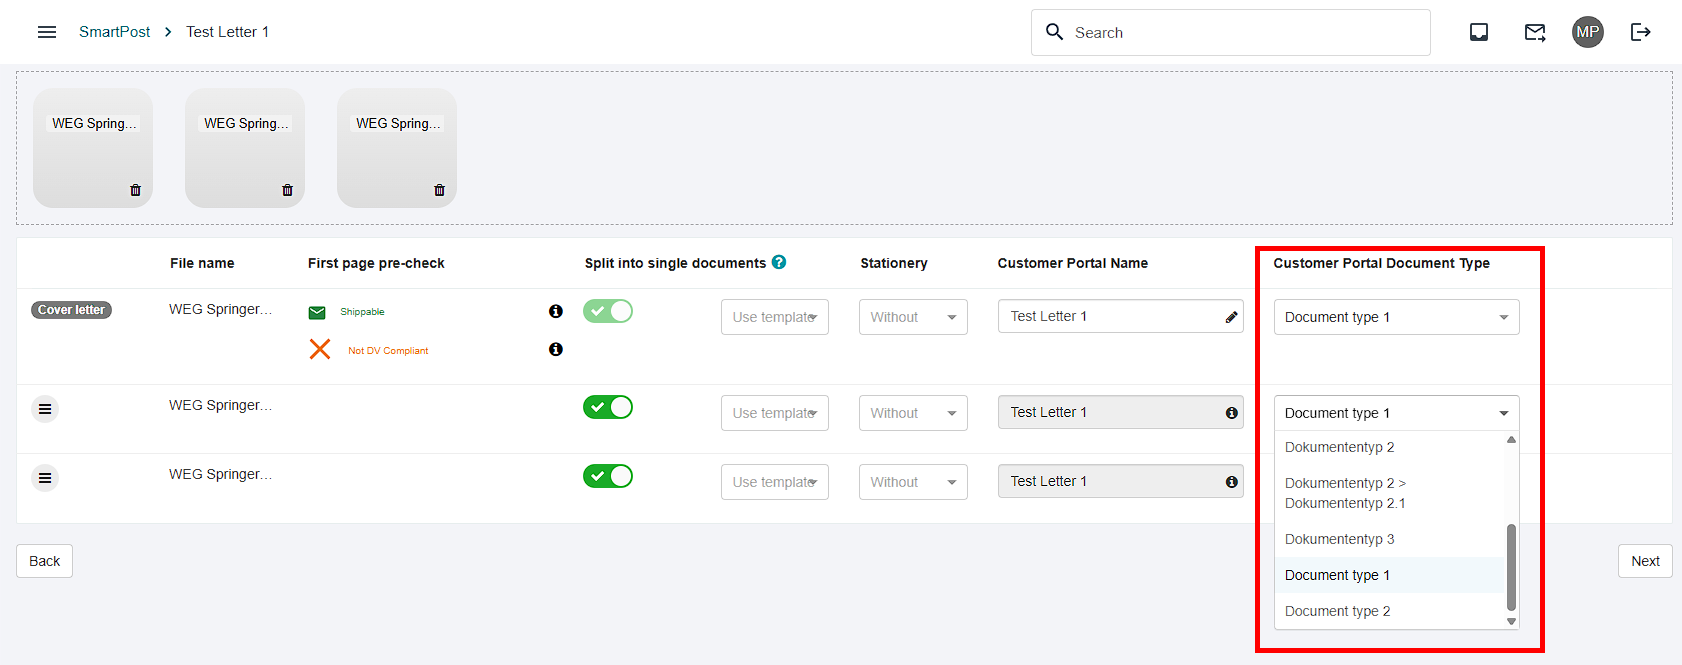Click the search magnifier icon

pyautogui.click(x=1054, y=32)
